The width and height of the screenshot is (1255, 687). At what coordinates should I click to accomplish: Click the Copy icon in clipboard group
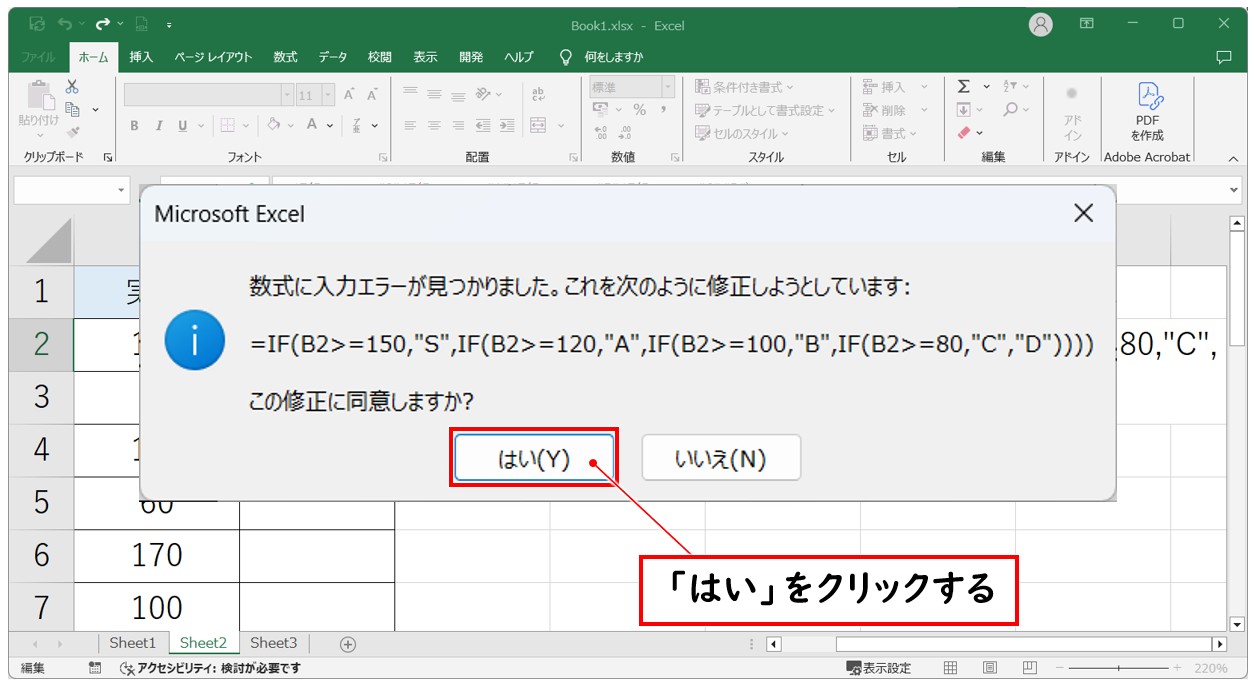tap(72, 109)
